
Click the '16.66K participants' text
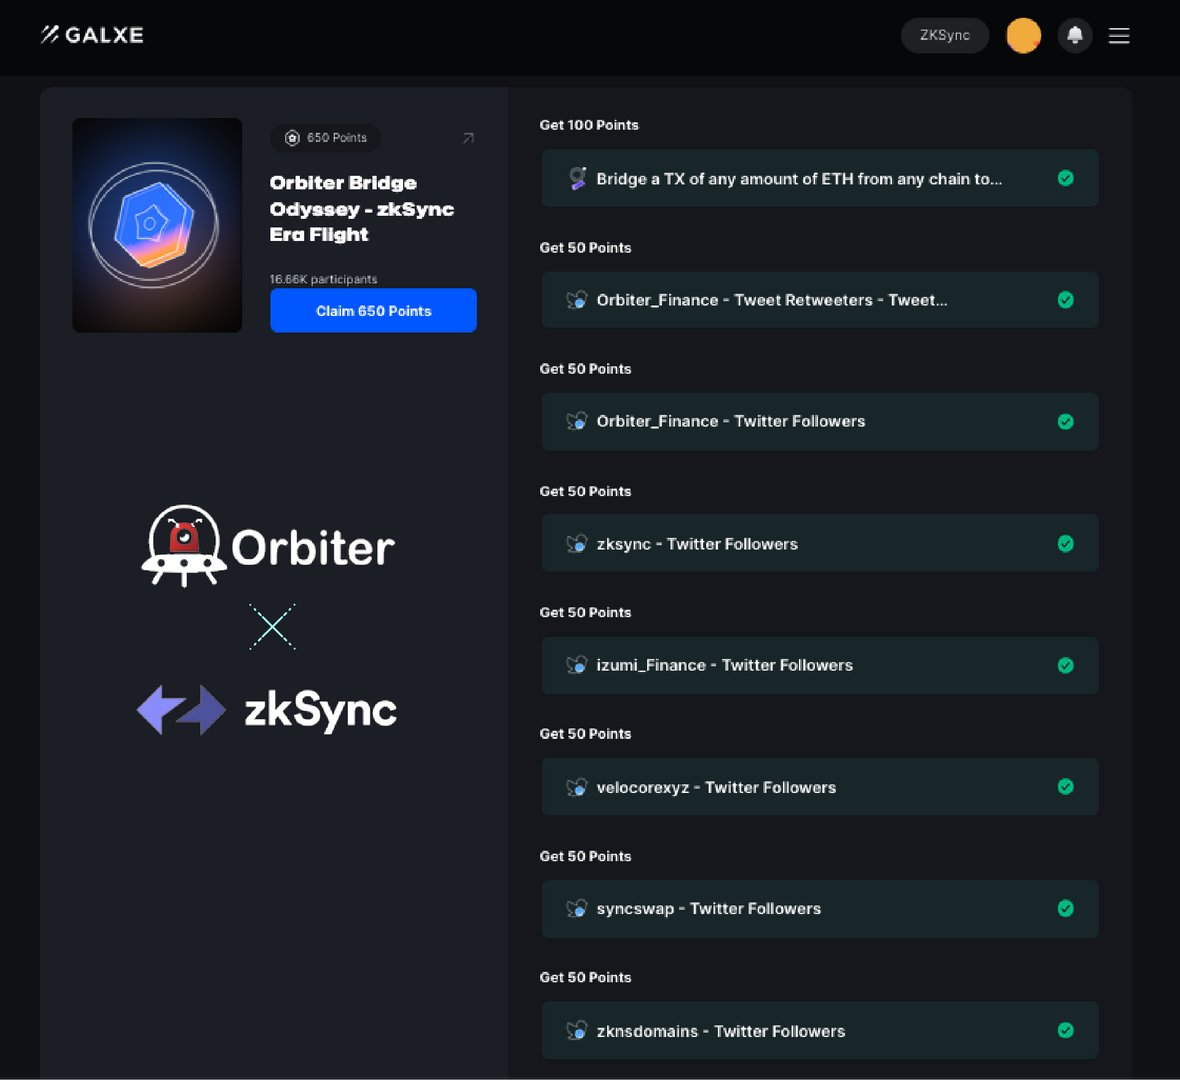324,279
